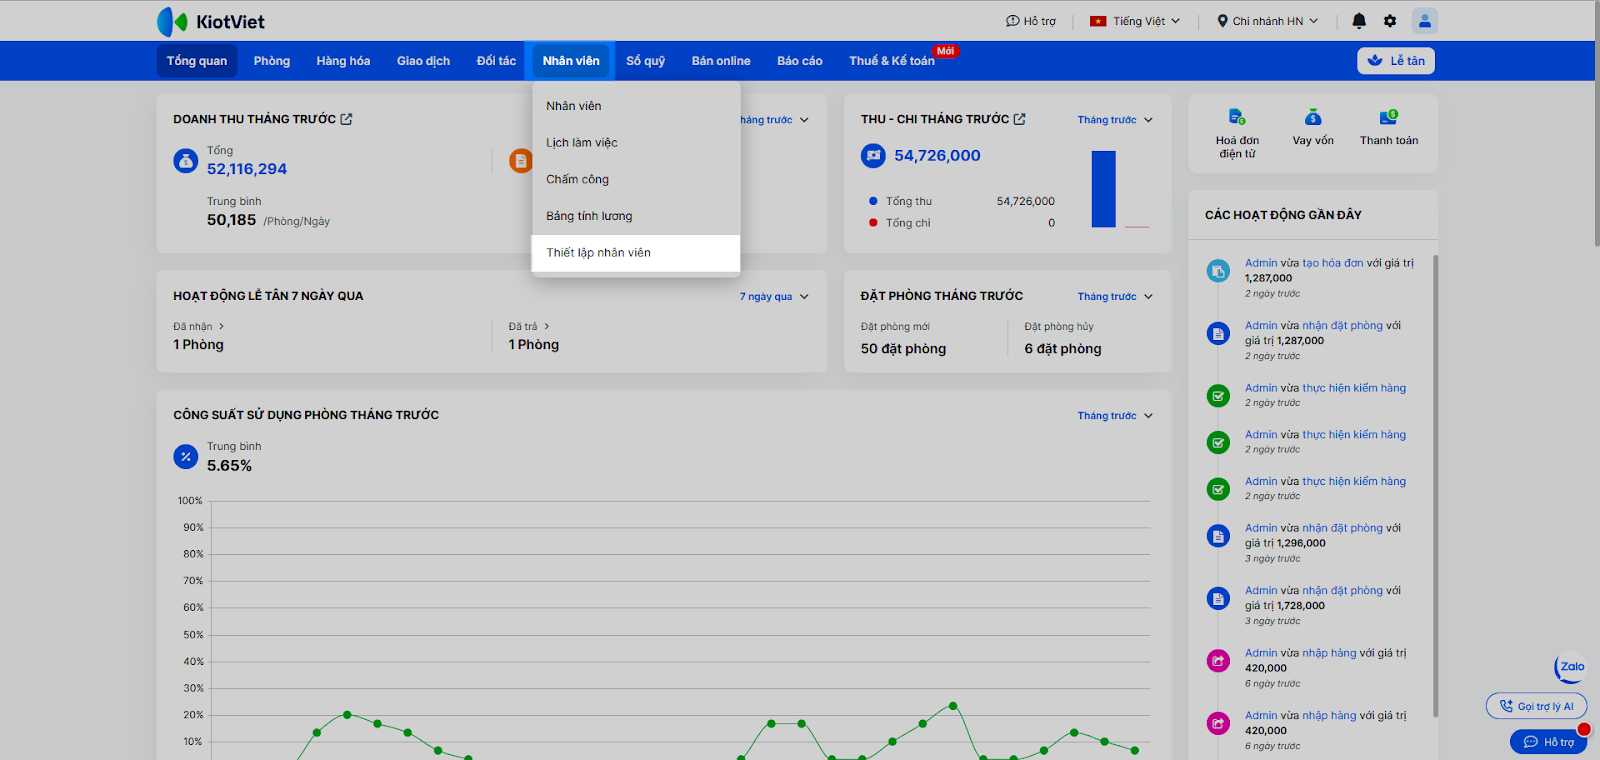Viewport: 1600px width, 760px height.
Task: Select Chấm công menu entry
Action: click(x=636, y=180)
